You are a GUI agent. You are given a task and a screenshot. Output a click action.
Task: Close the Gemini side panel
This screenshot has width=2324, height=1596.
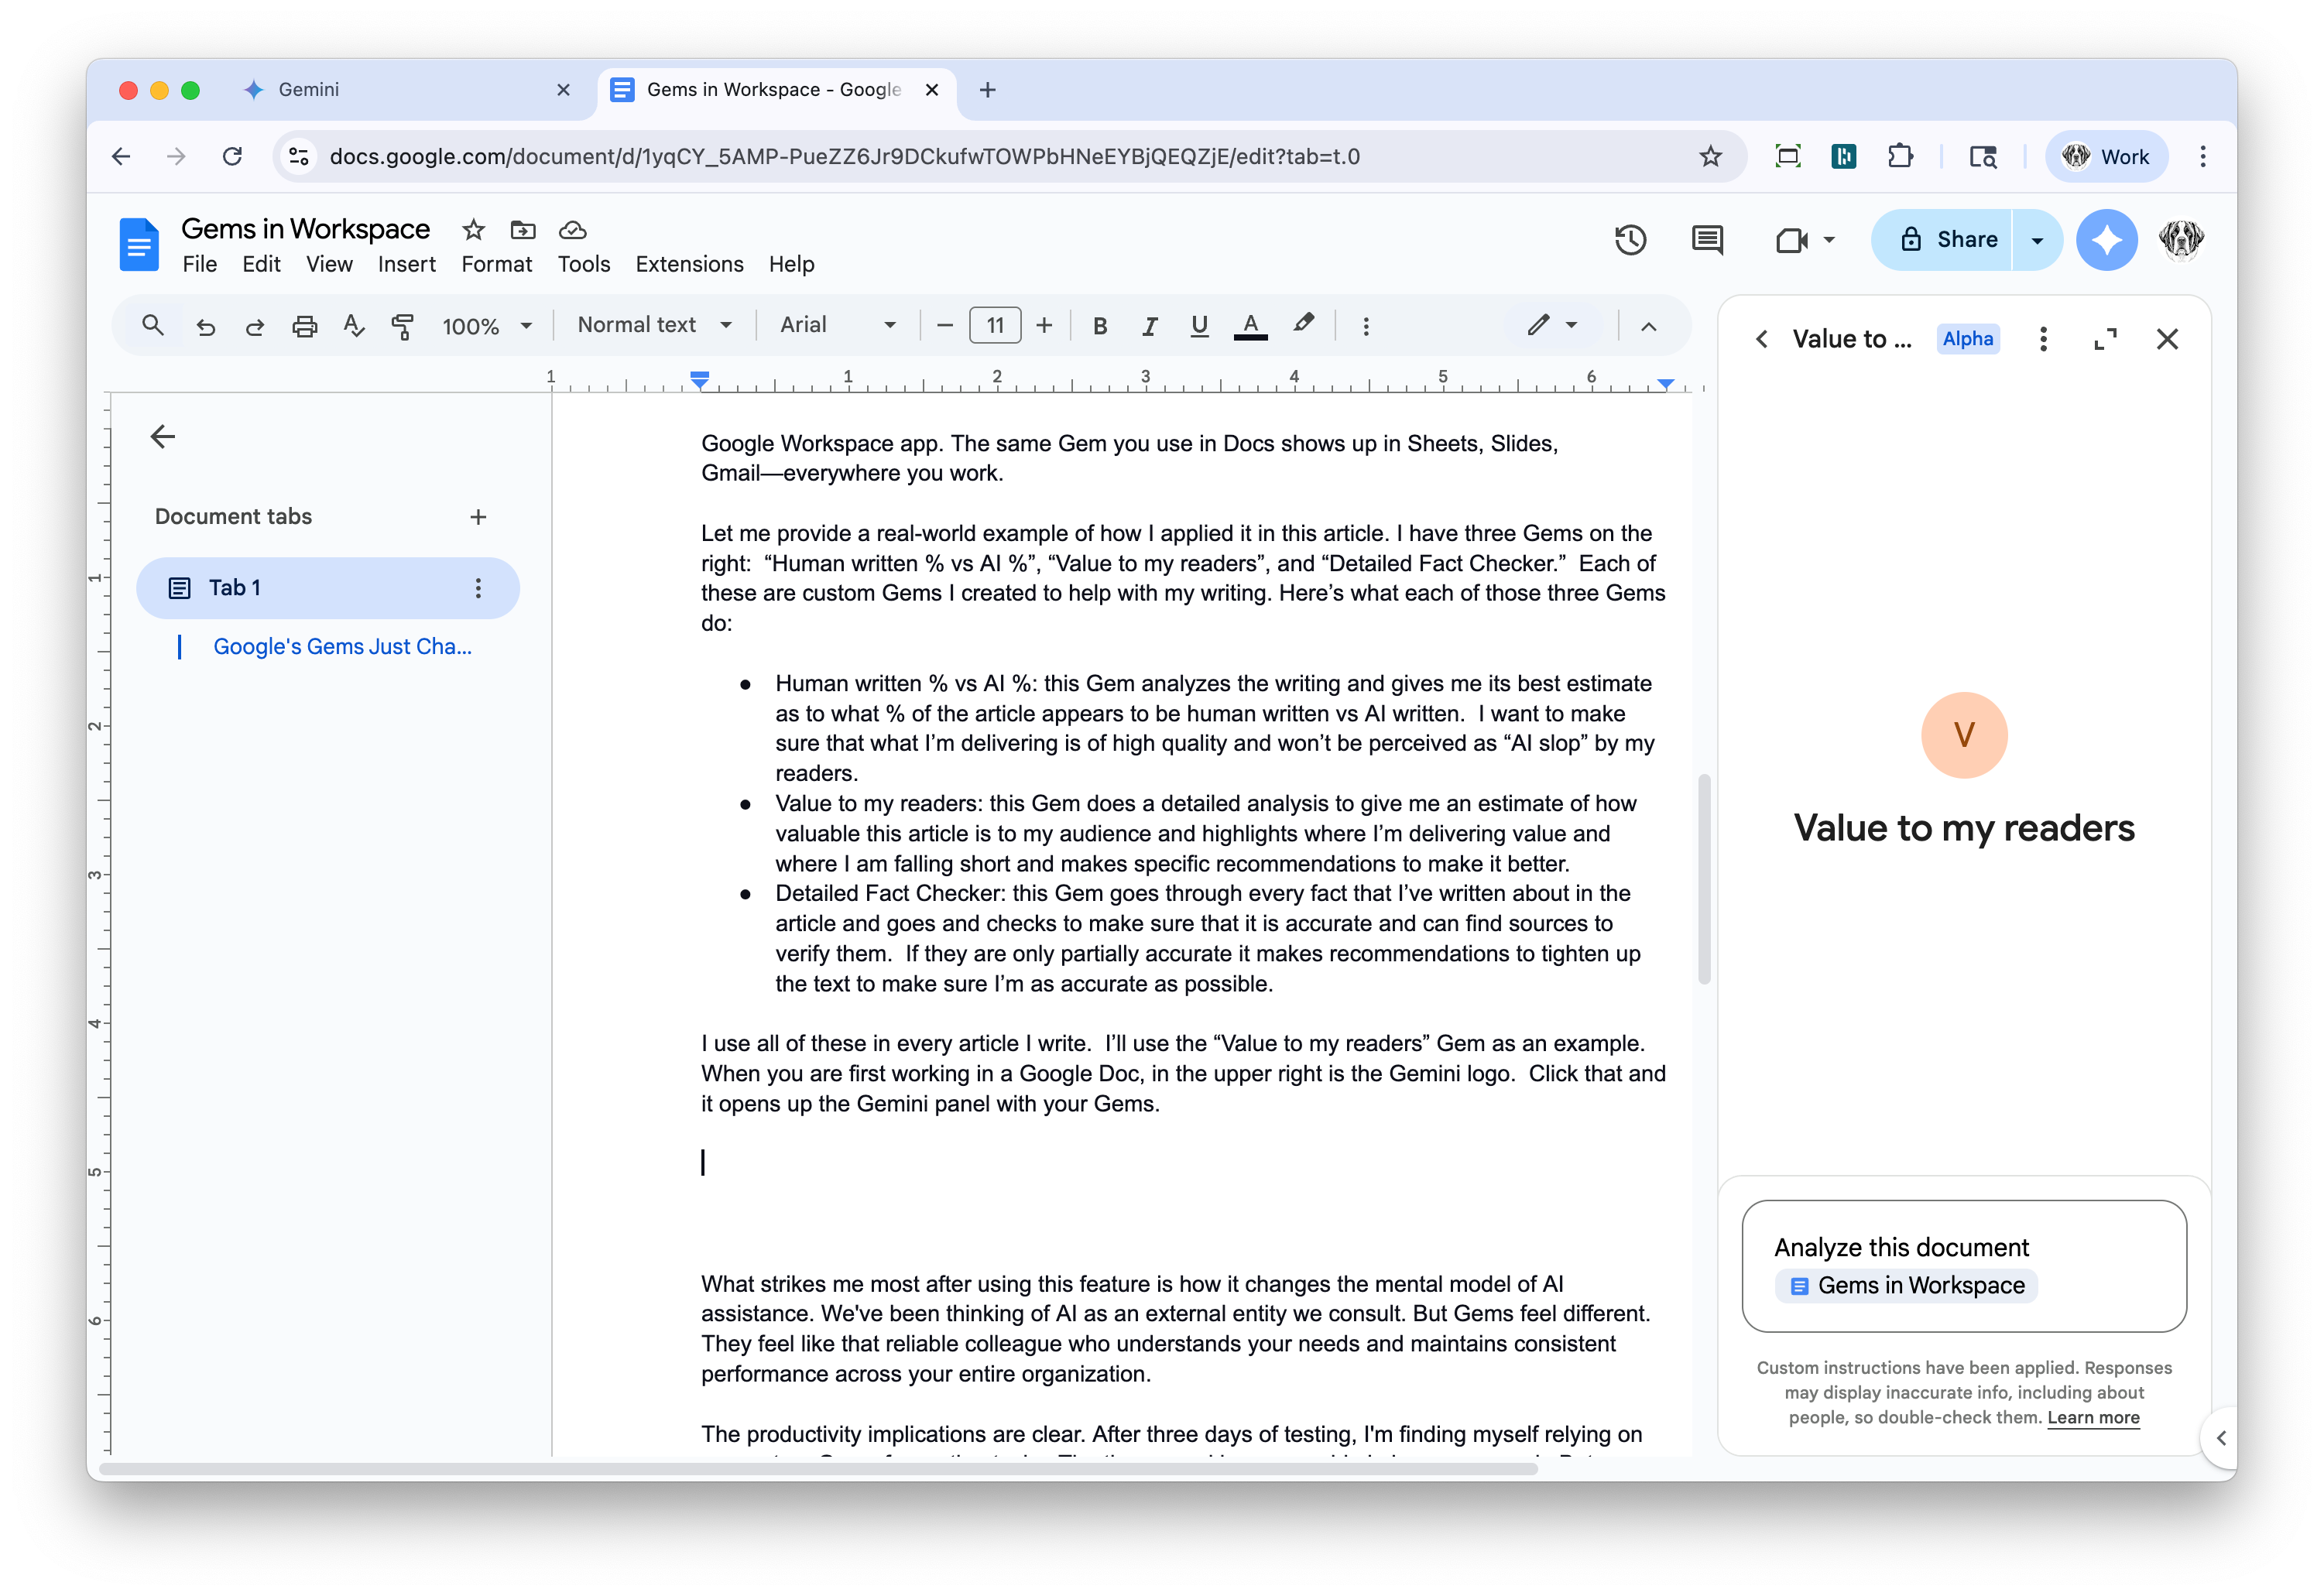[x=2167, y=339]
